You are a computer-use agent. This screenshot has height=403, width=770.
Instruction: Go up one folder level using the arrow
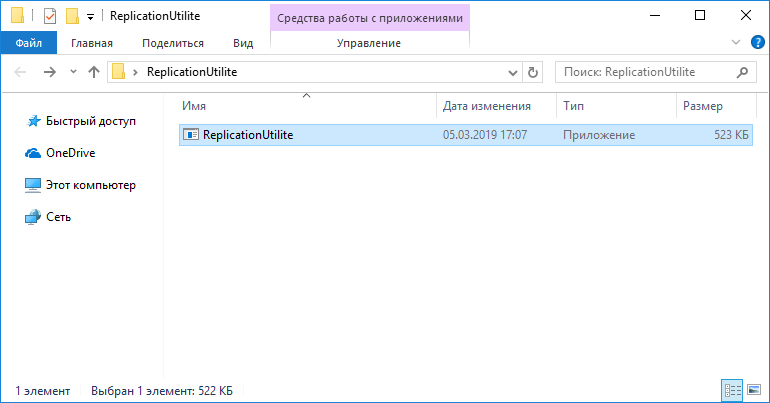(x=94, y=72)
